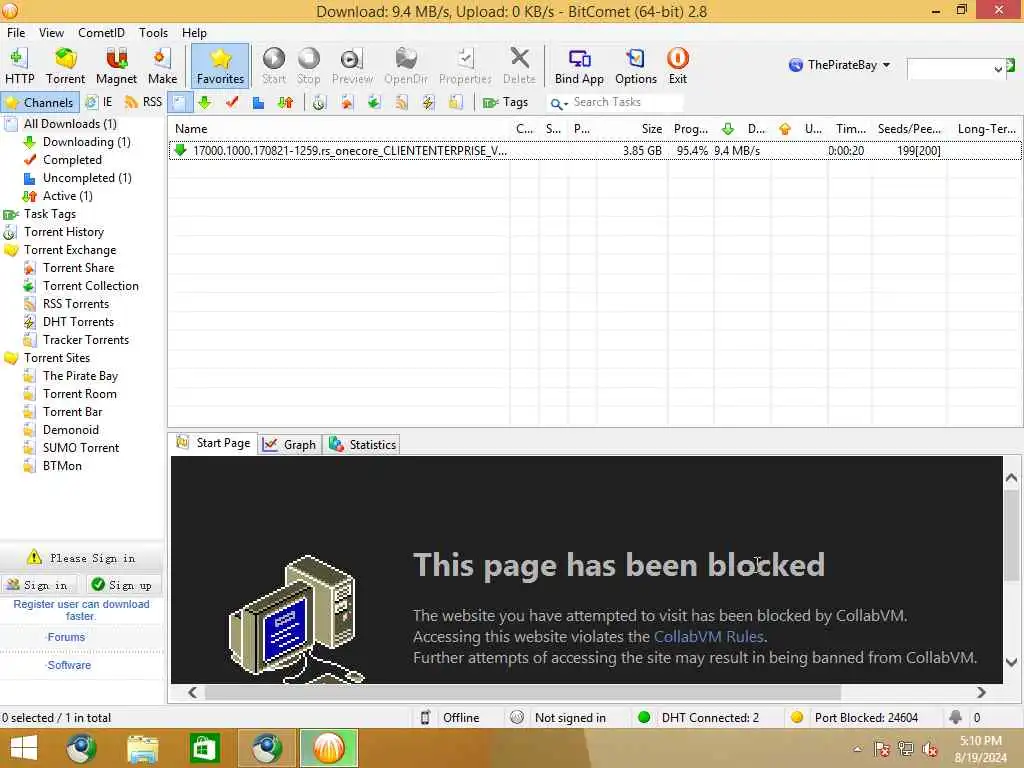Filter tasks by Downloading green arrow icon
This screenshot has width=1024, height=768.
pyautogui.click(x=204, y=103)
